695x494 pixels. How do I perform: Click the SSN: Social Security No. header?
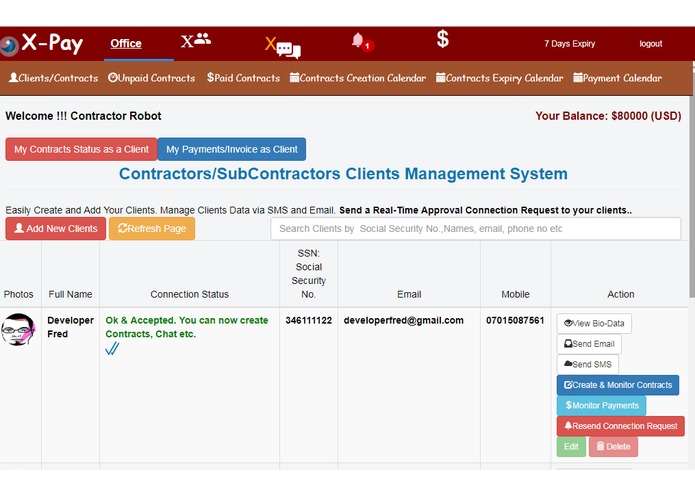pyautogui.click(x=308, y=274)
